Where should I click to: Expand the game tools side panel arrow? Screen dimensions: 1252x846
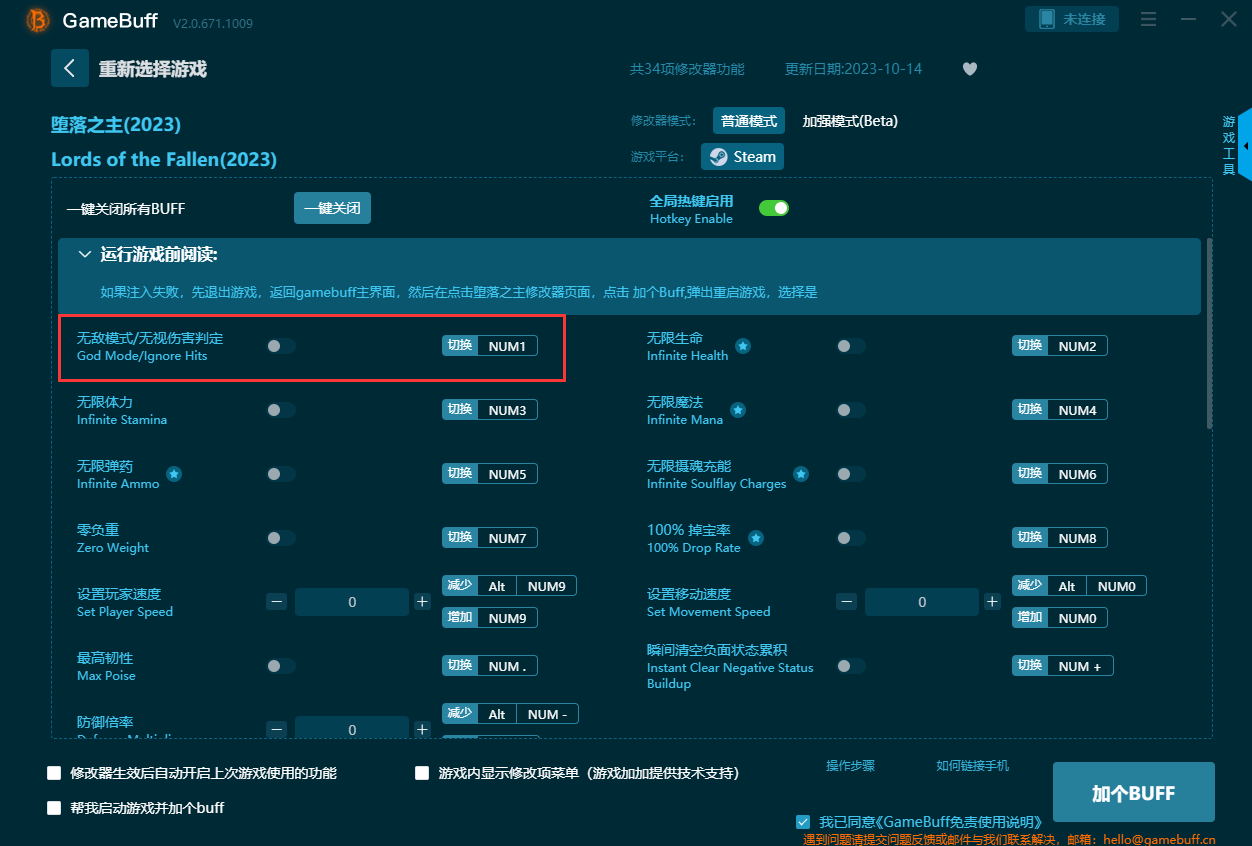pos(1245,146)
